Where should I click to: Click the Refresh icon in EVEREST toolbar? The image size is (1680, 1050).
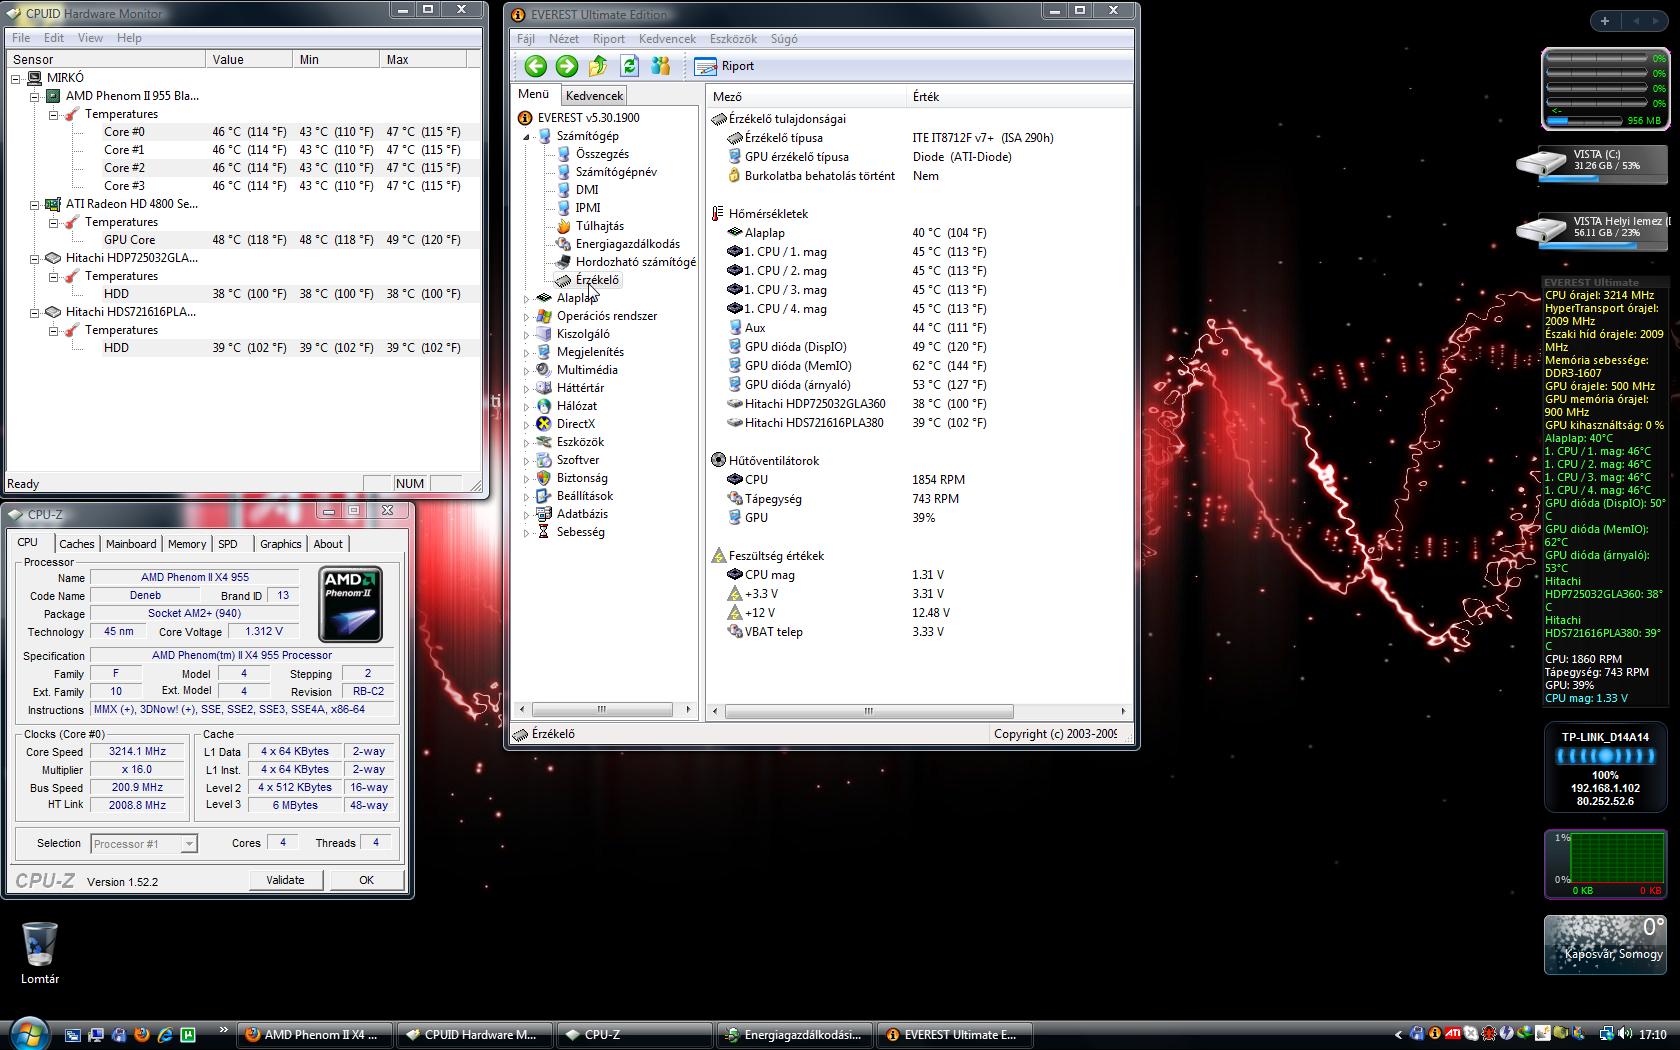coord(629,66)
